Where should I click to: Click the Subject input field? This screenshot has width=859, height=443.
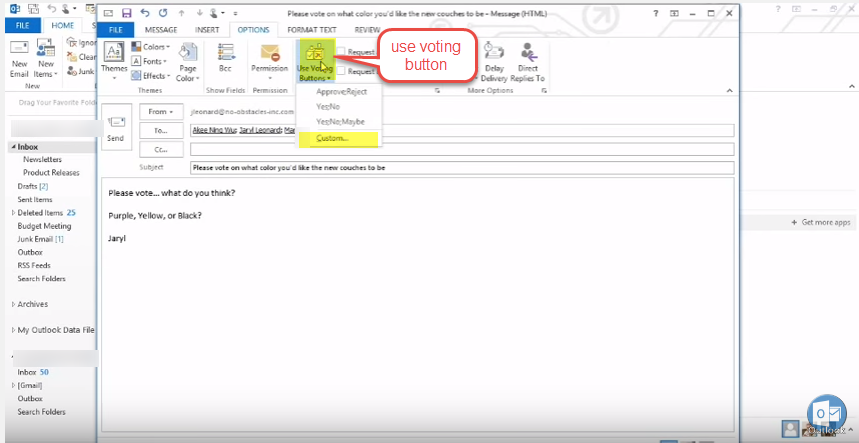pos(462,168)
